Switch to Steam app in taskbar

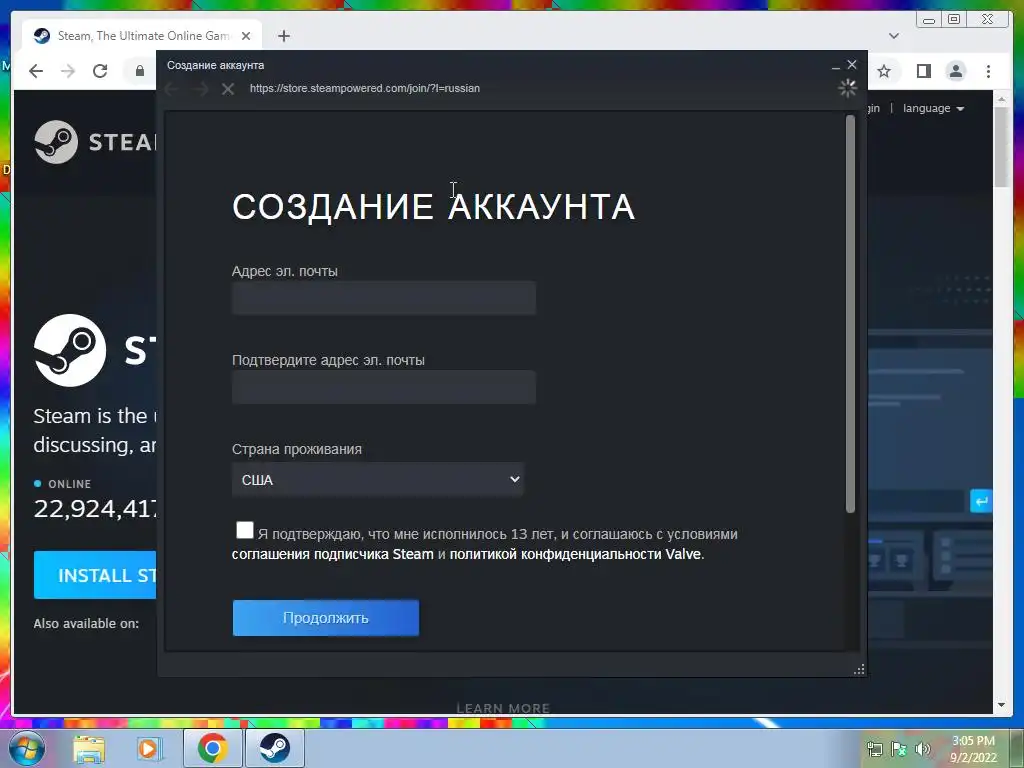[x=274, y=748]
